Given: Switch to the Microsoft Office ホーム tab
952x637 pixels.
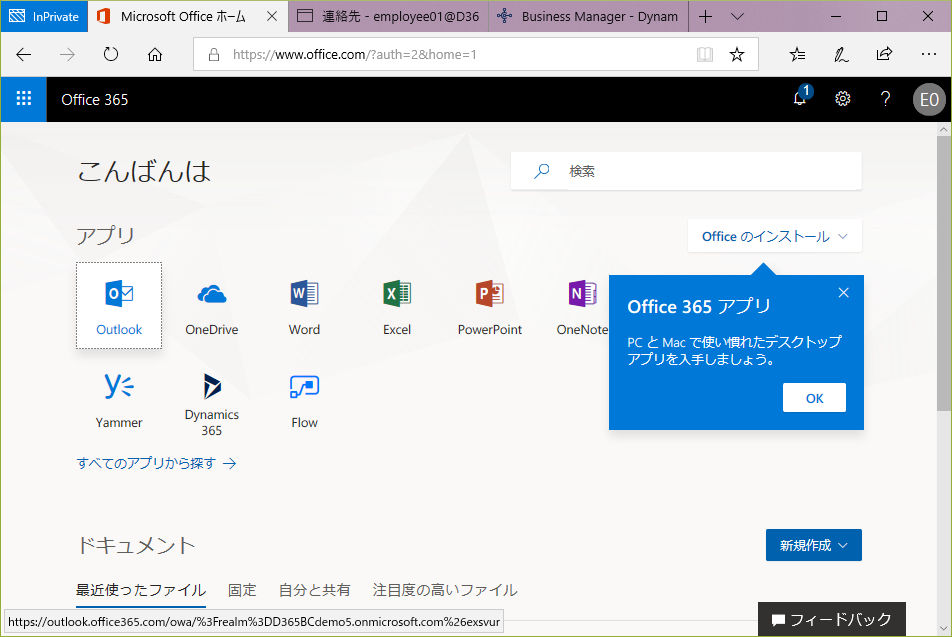Looking at the screenshot, I should [183, 16].
